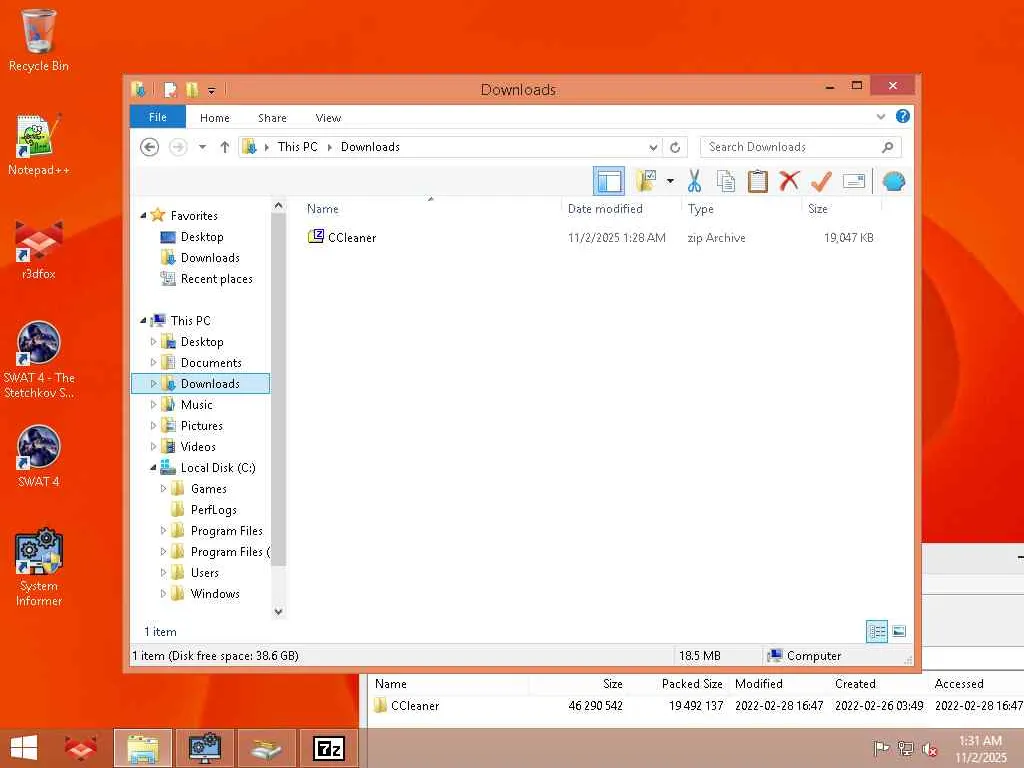Select the PerfLogs folder
Screen dimensions: 1024x768
click(x=213, y=510)
